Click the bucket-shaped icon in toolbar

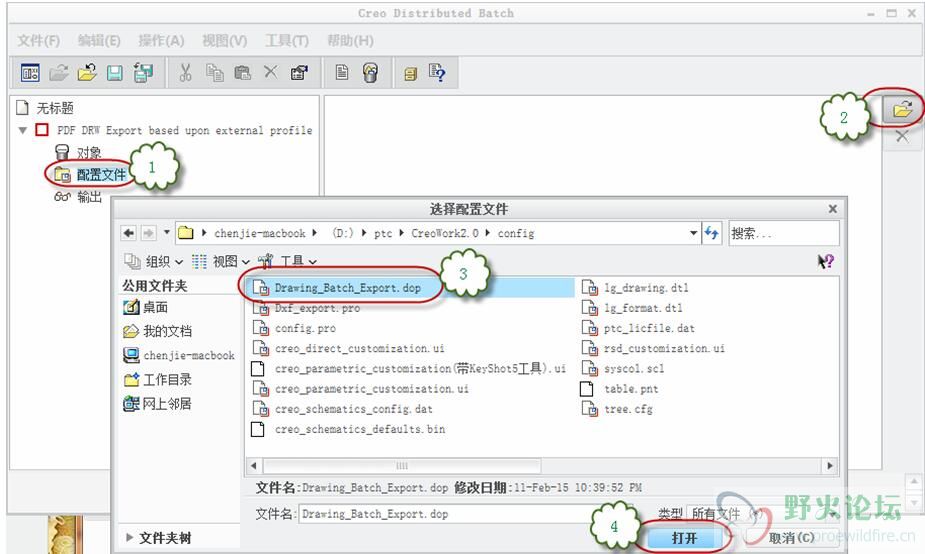370,73
